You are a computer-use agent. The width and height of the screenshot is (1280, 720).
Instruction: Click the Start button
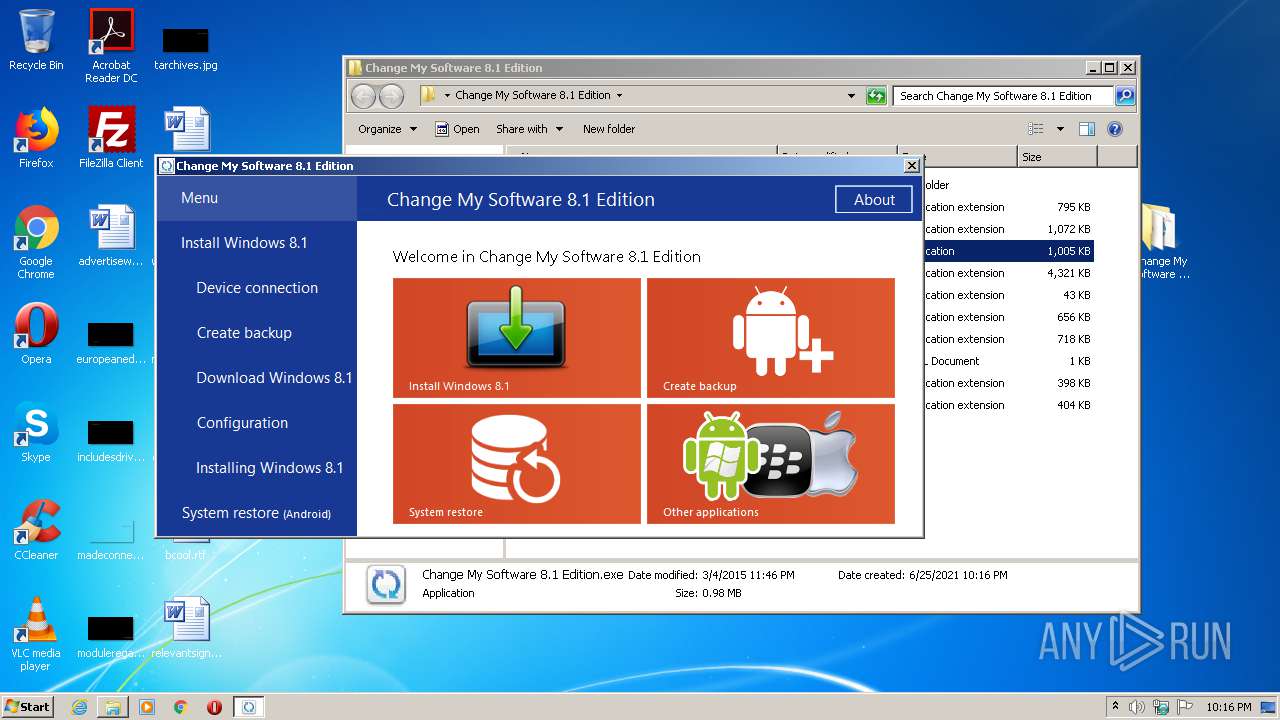(x=28, y=706)
